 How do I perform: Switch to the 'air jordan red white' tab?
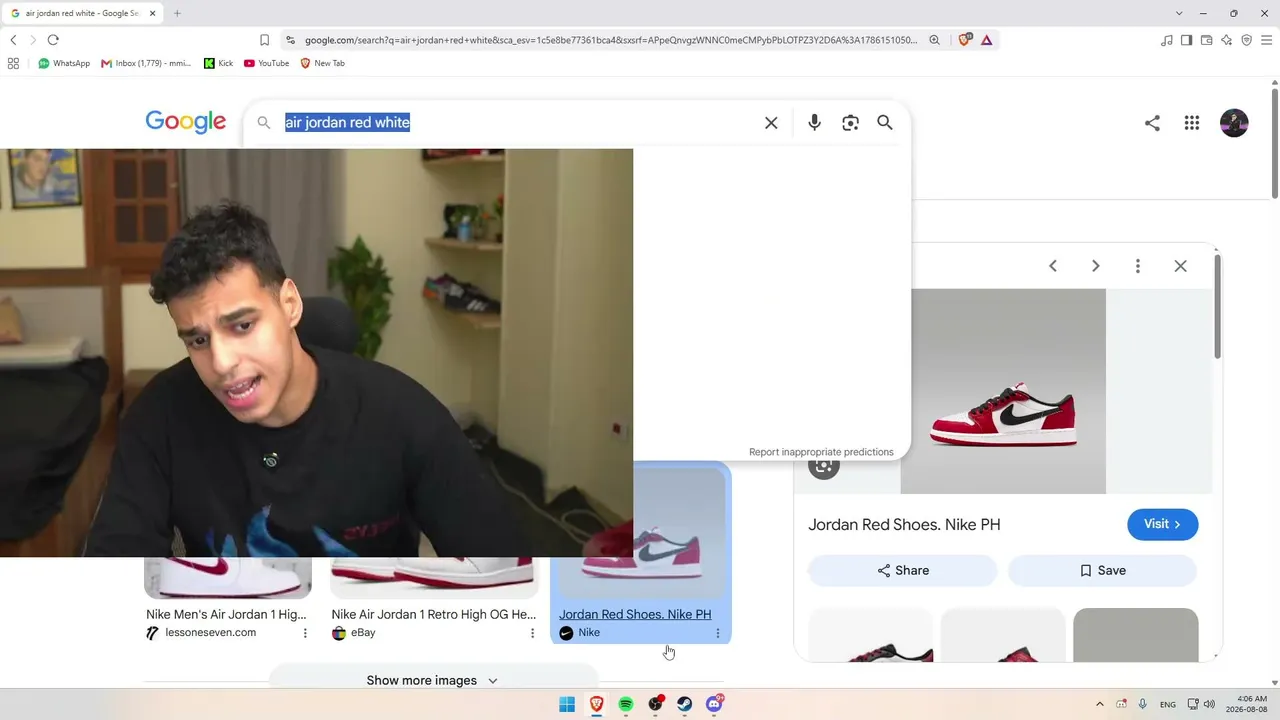(x=80, y=13)
